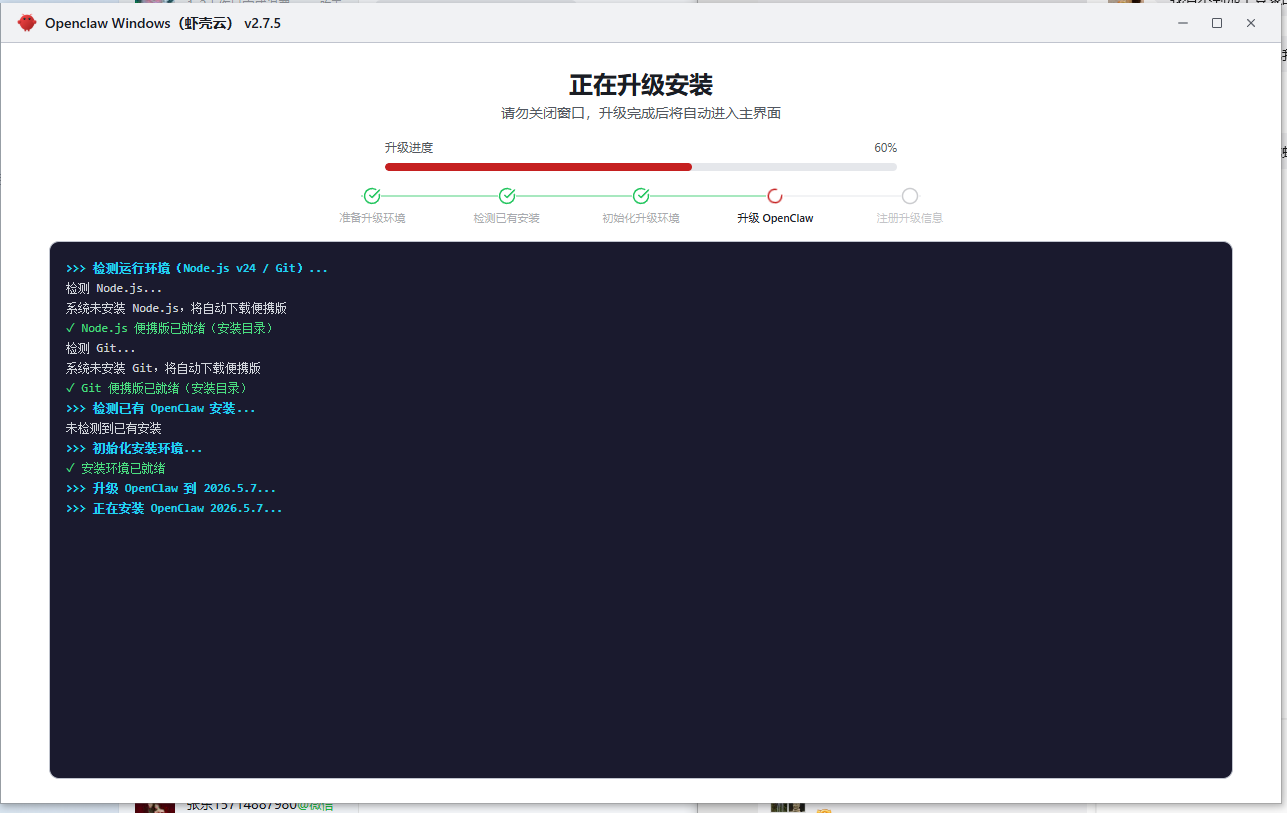This screenshot has width=1287, height=813.
Task: Click the window title Openclaw Windows v2.7.5
Action: (x=163, y=23)
